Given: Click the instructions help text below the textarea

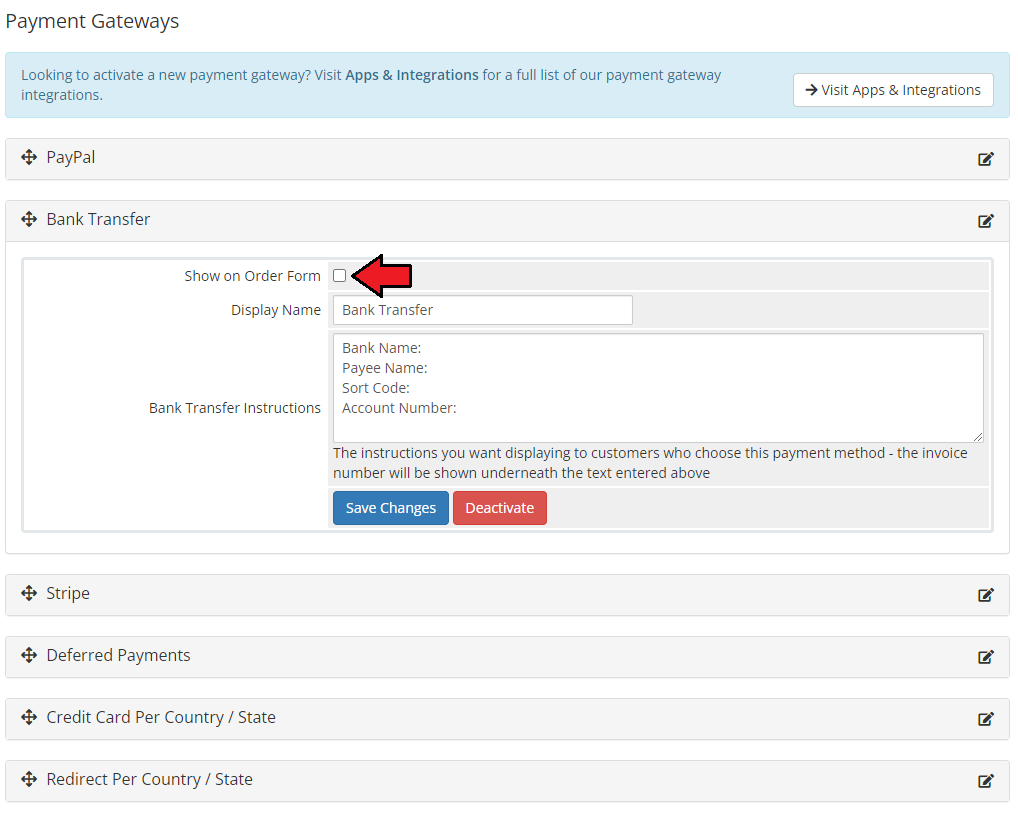Looking at the screenshot, I should tap(650, 463).
